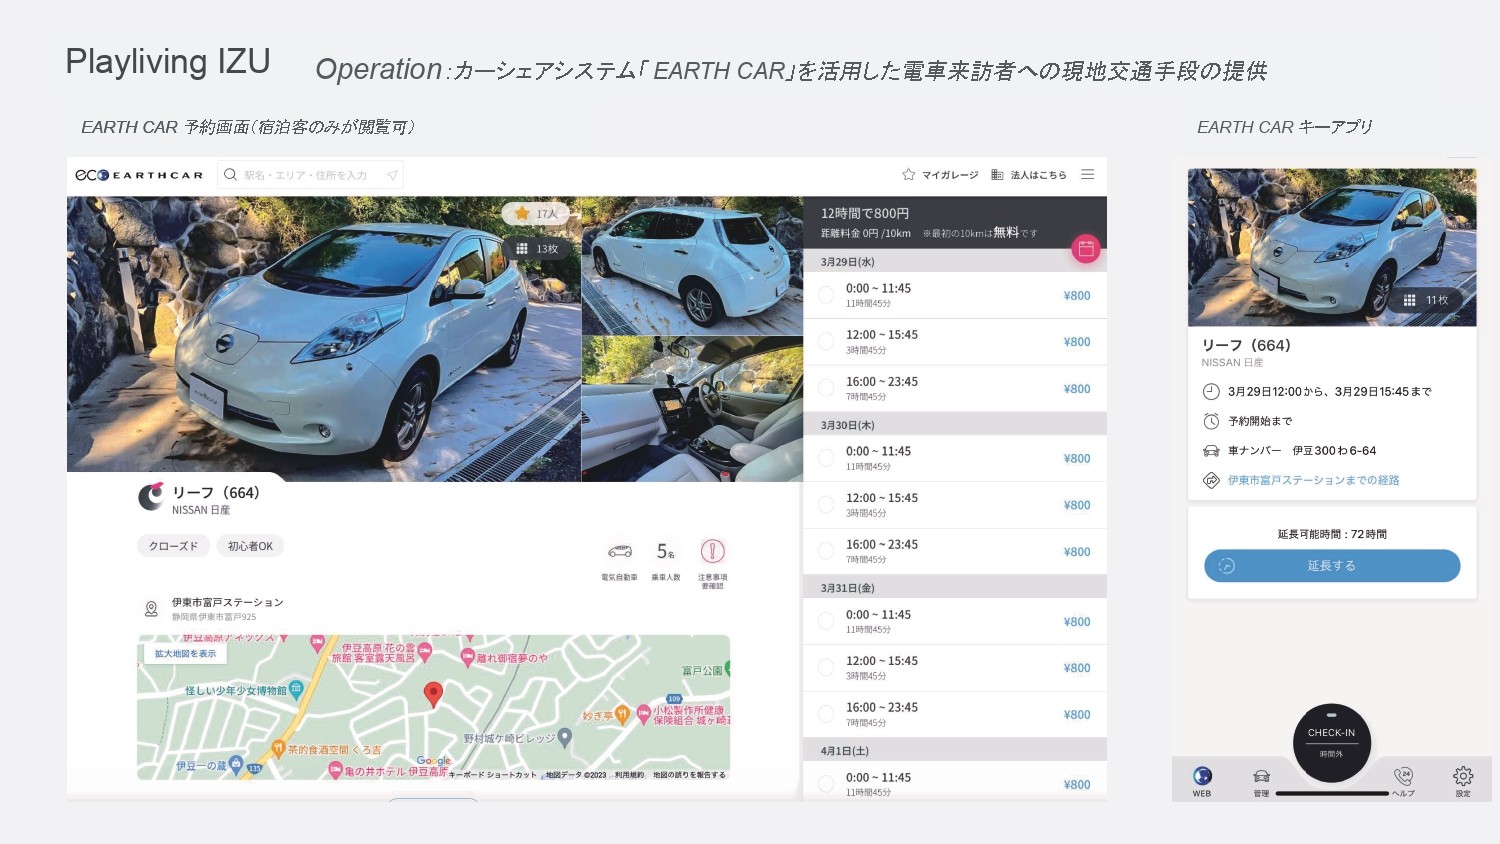The width and height of the screenshot is (1500, 844).
Task: Click the 17人 favorites star badge
Action: 535,213
